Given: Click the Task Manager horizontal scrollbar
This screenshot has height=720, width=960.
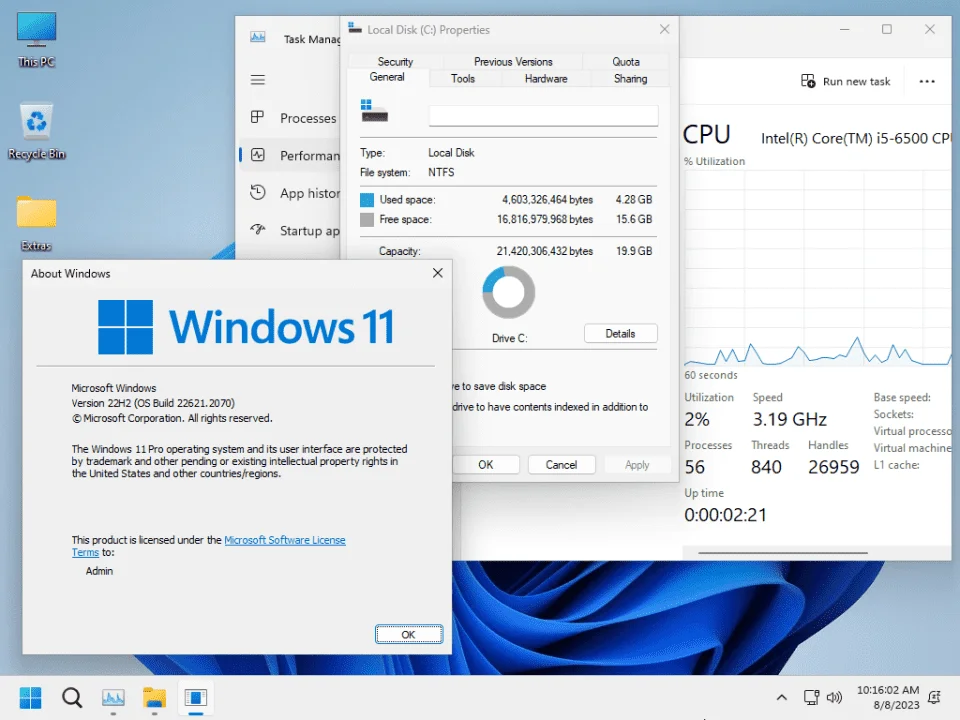Looking at the screenshot, I should coord(782,553).
